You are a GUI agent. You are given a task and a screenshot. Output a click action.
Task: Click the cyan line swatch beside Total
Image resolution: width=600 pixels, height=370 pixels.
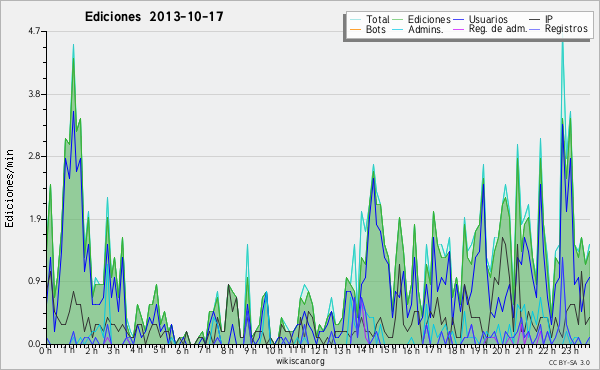click(x=355, y=20)
